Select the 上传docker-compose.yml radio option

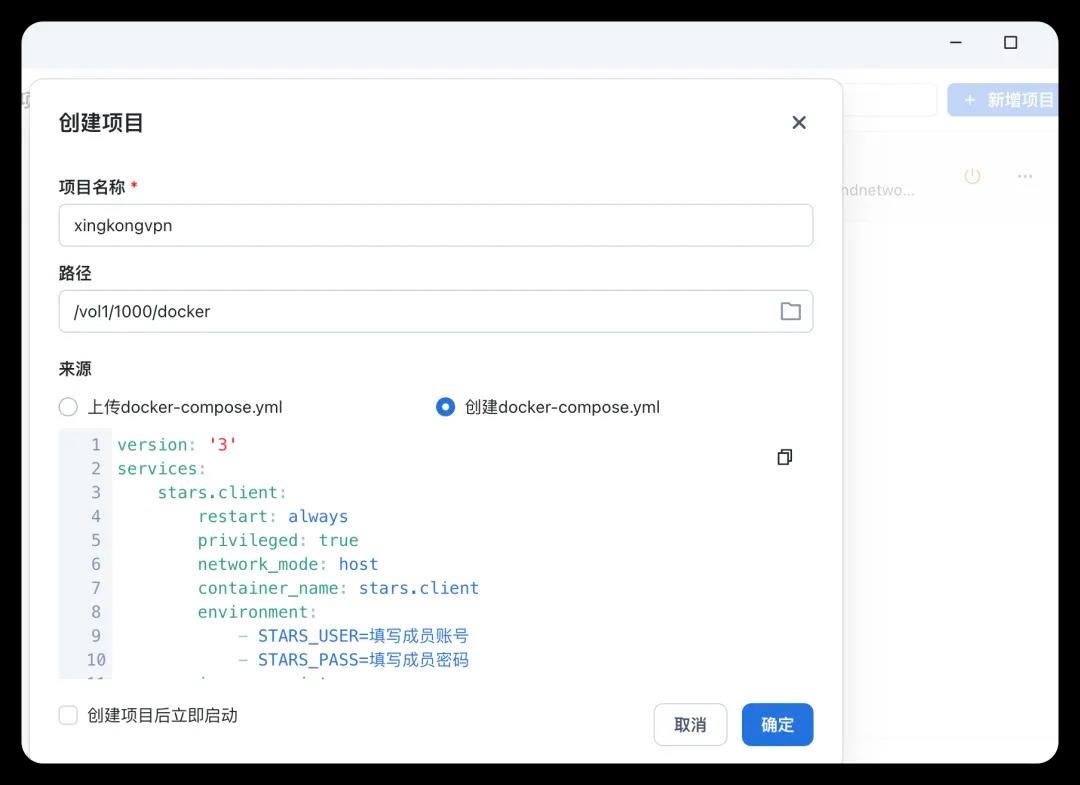[68, 407]
